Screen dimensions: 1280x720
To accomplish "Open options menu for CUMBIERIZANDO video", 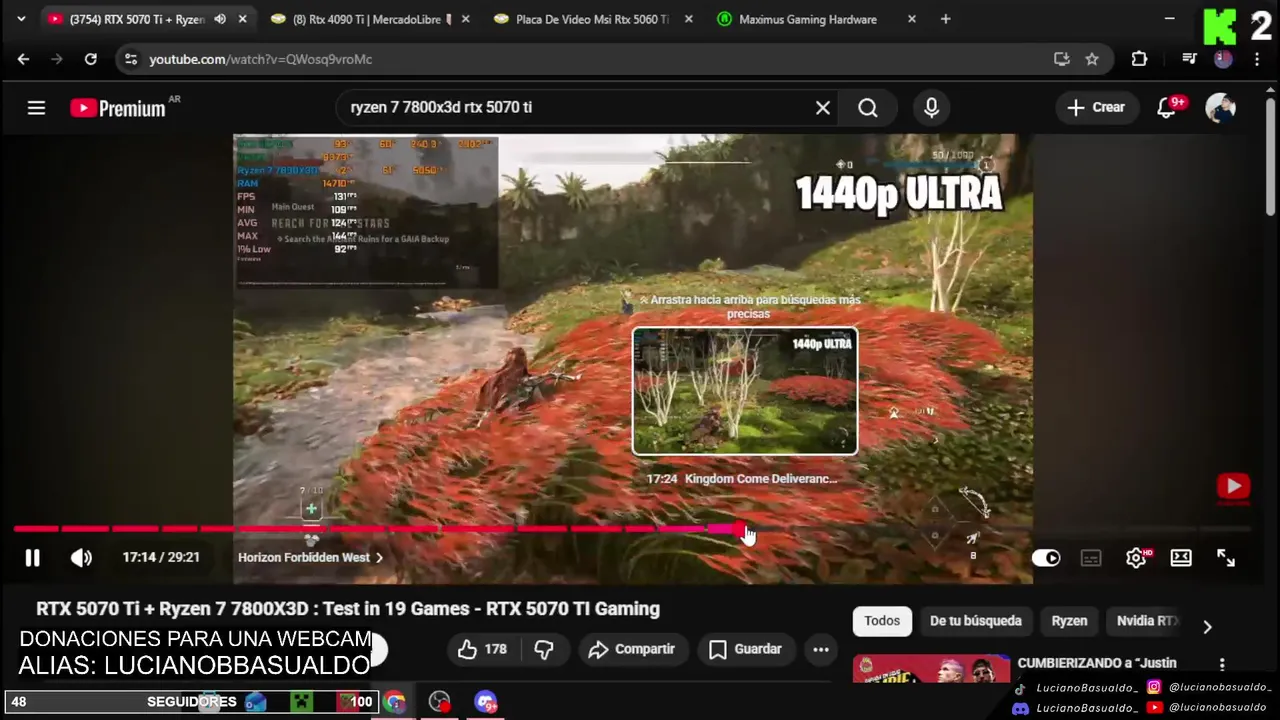I will (1222, 664).
